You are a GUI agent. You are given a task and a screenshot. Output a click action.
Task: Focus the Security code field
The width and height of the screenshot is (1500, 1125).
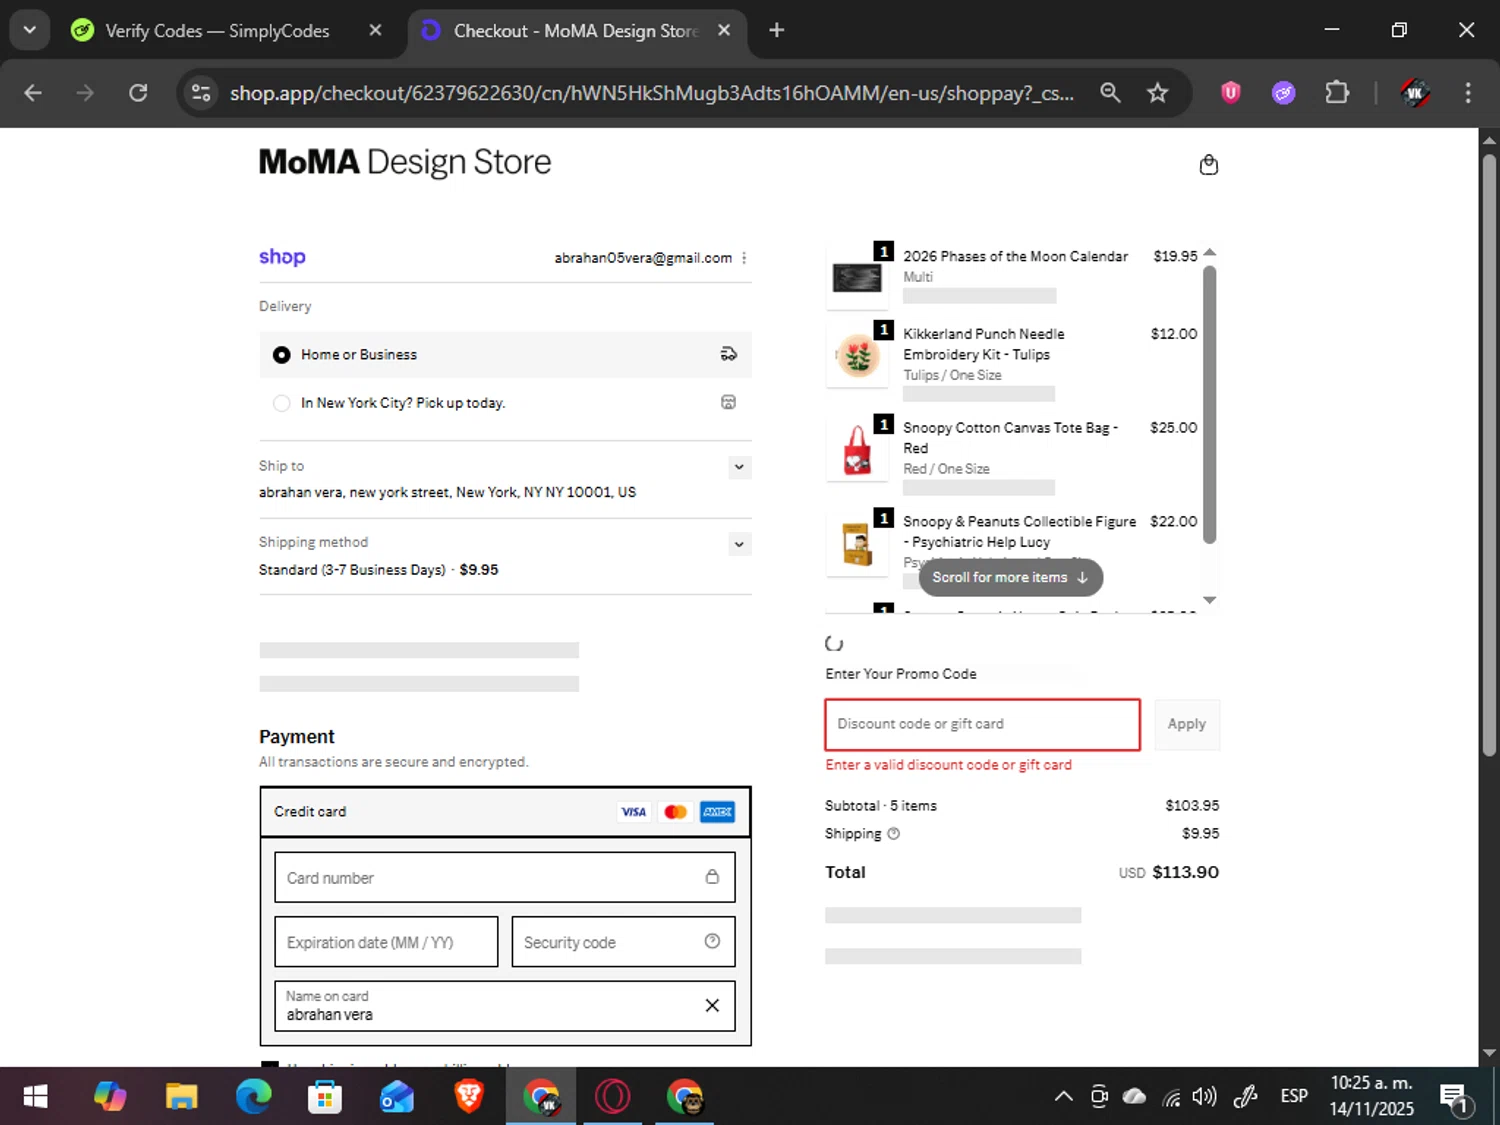click(623, 942)
